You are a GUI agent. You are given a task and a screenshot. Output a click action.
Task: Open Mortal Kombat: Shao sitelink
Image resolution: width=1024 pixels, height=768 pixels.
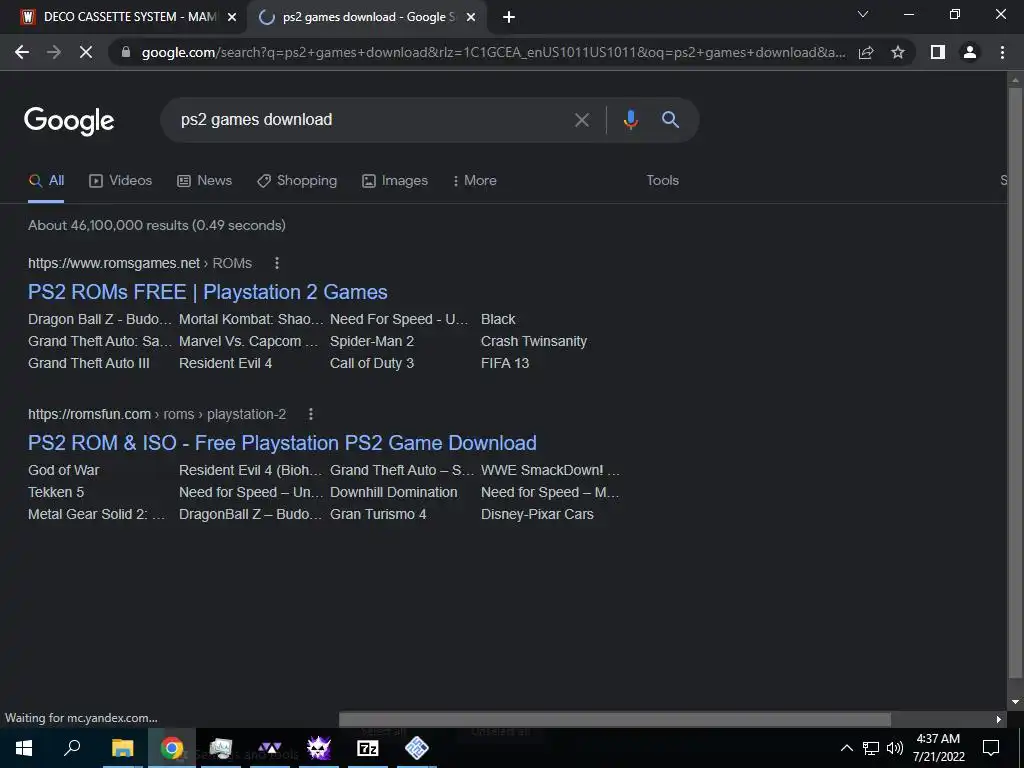click(x=251, y=319)
